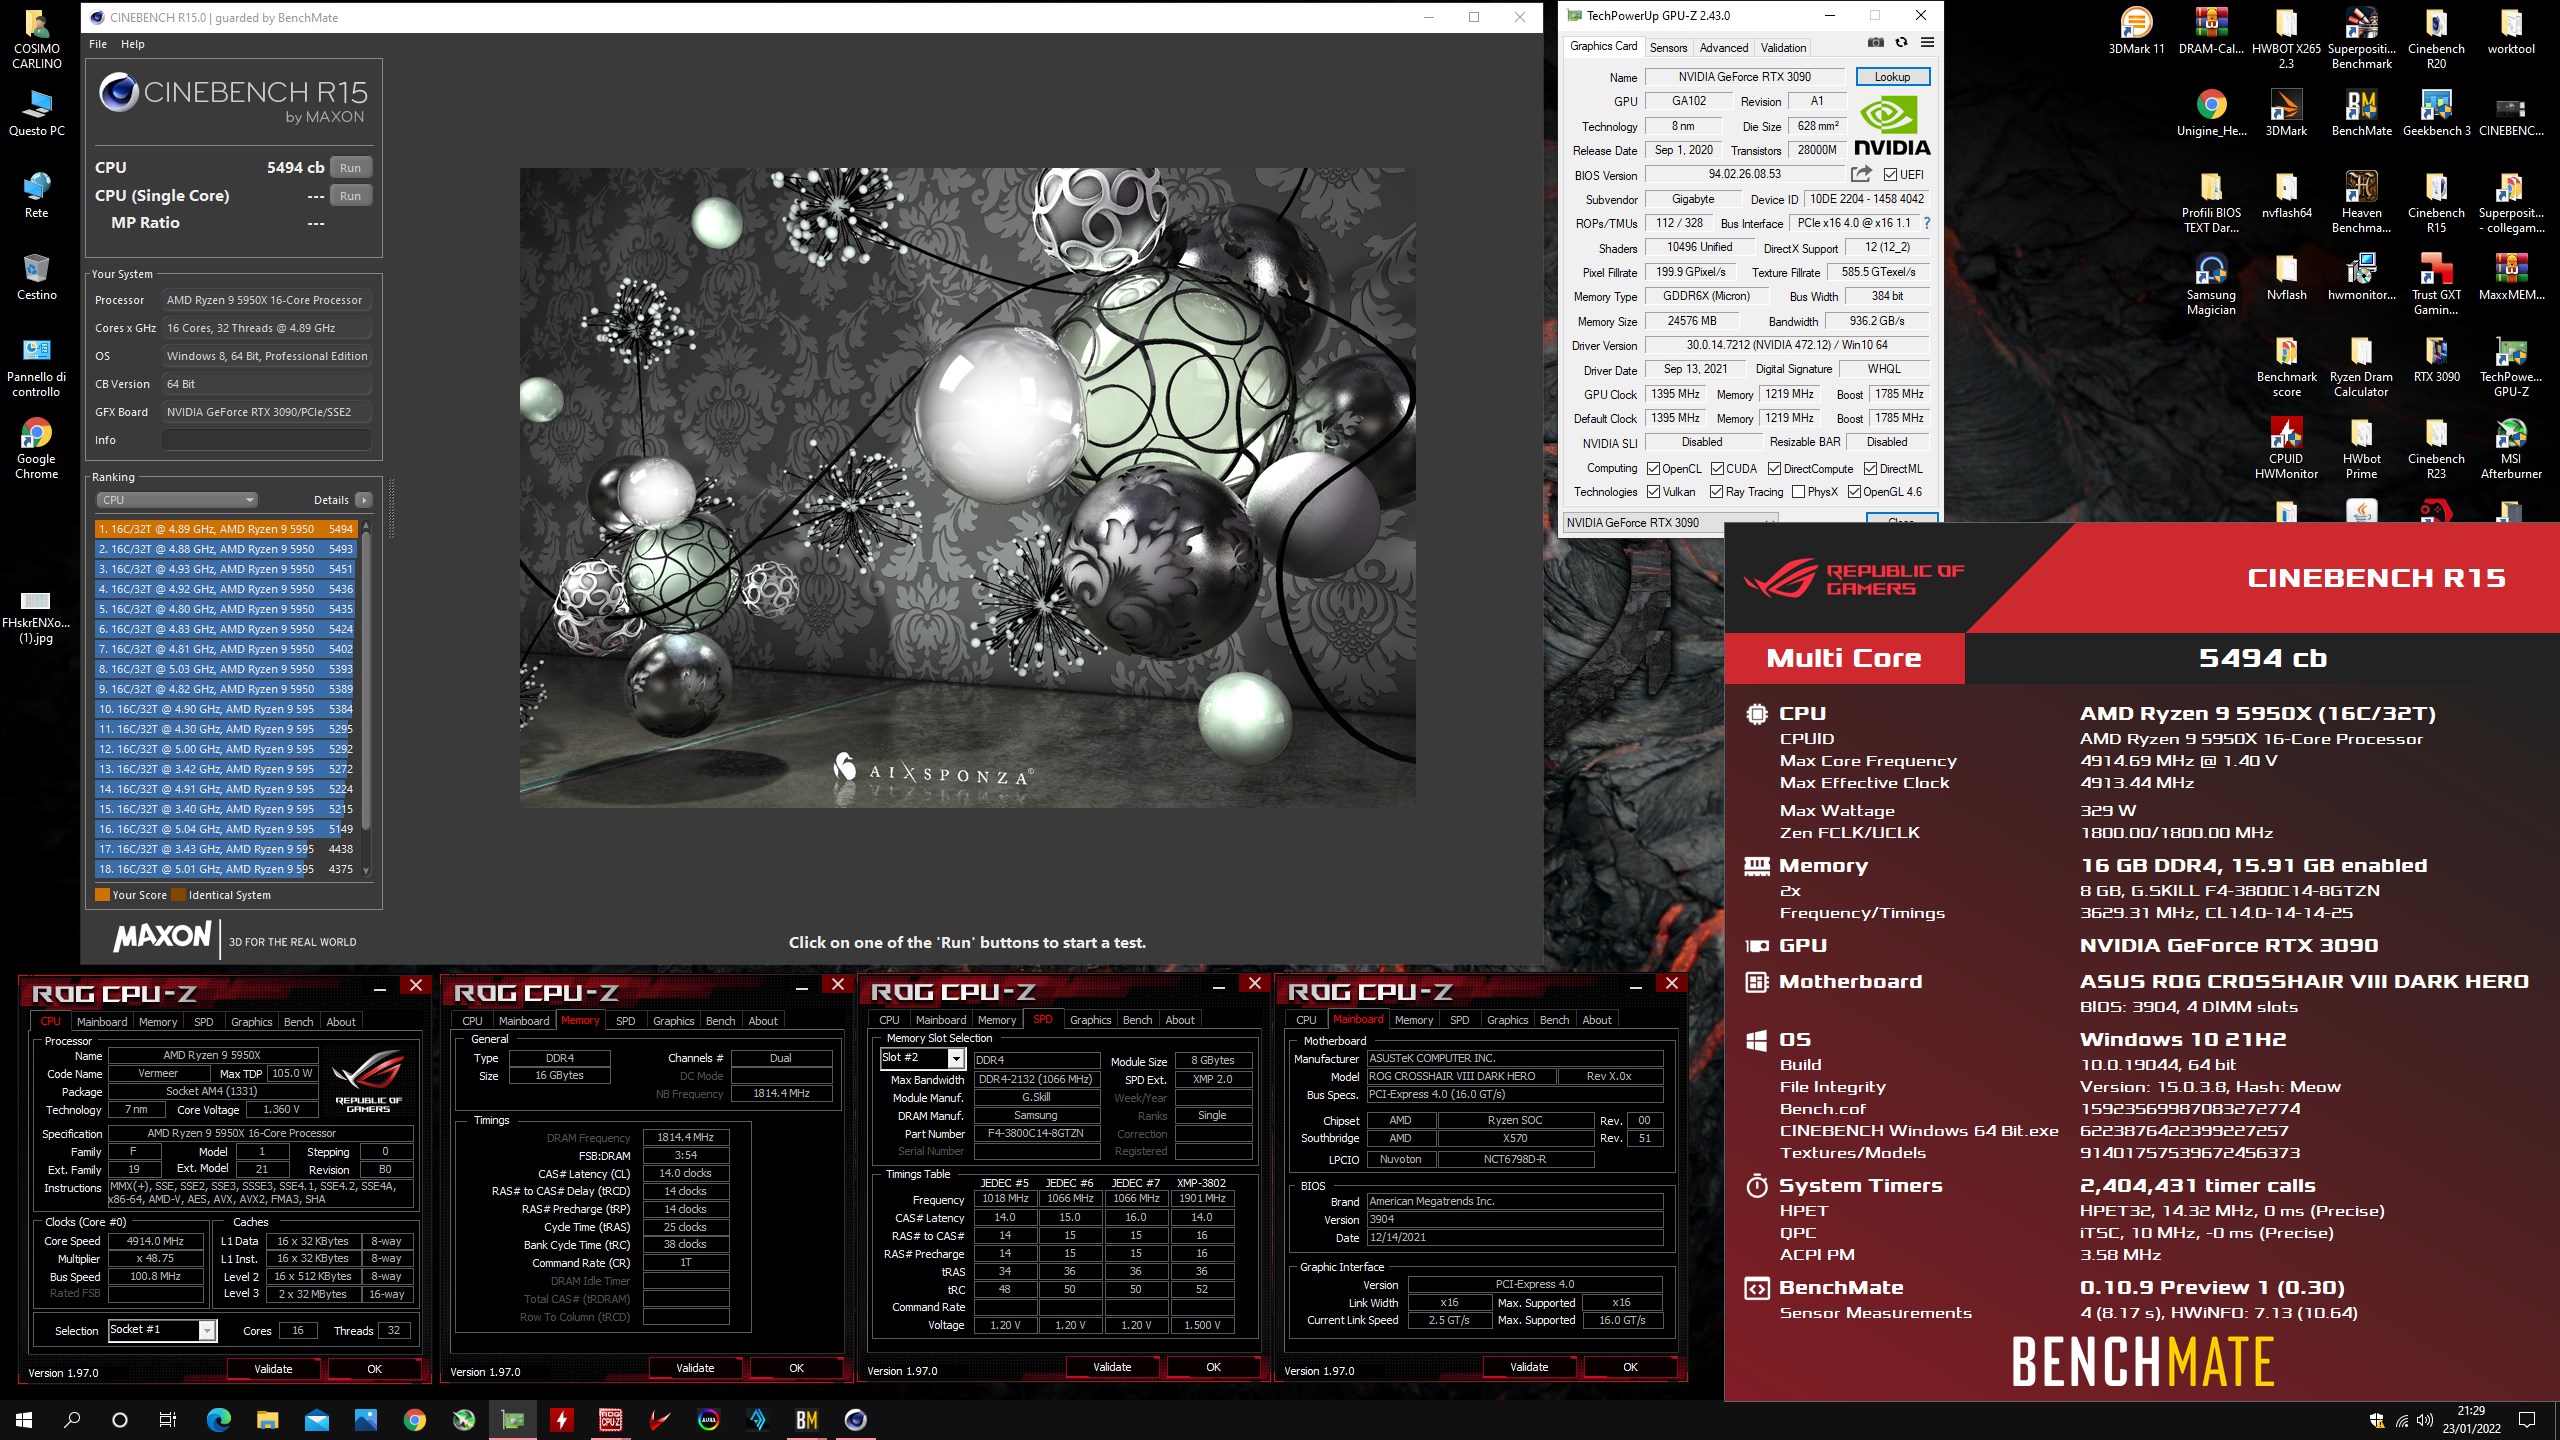
Task: Open the notification center icon
Action: [x=2527, y=1420]
